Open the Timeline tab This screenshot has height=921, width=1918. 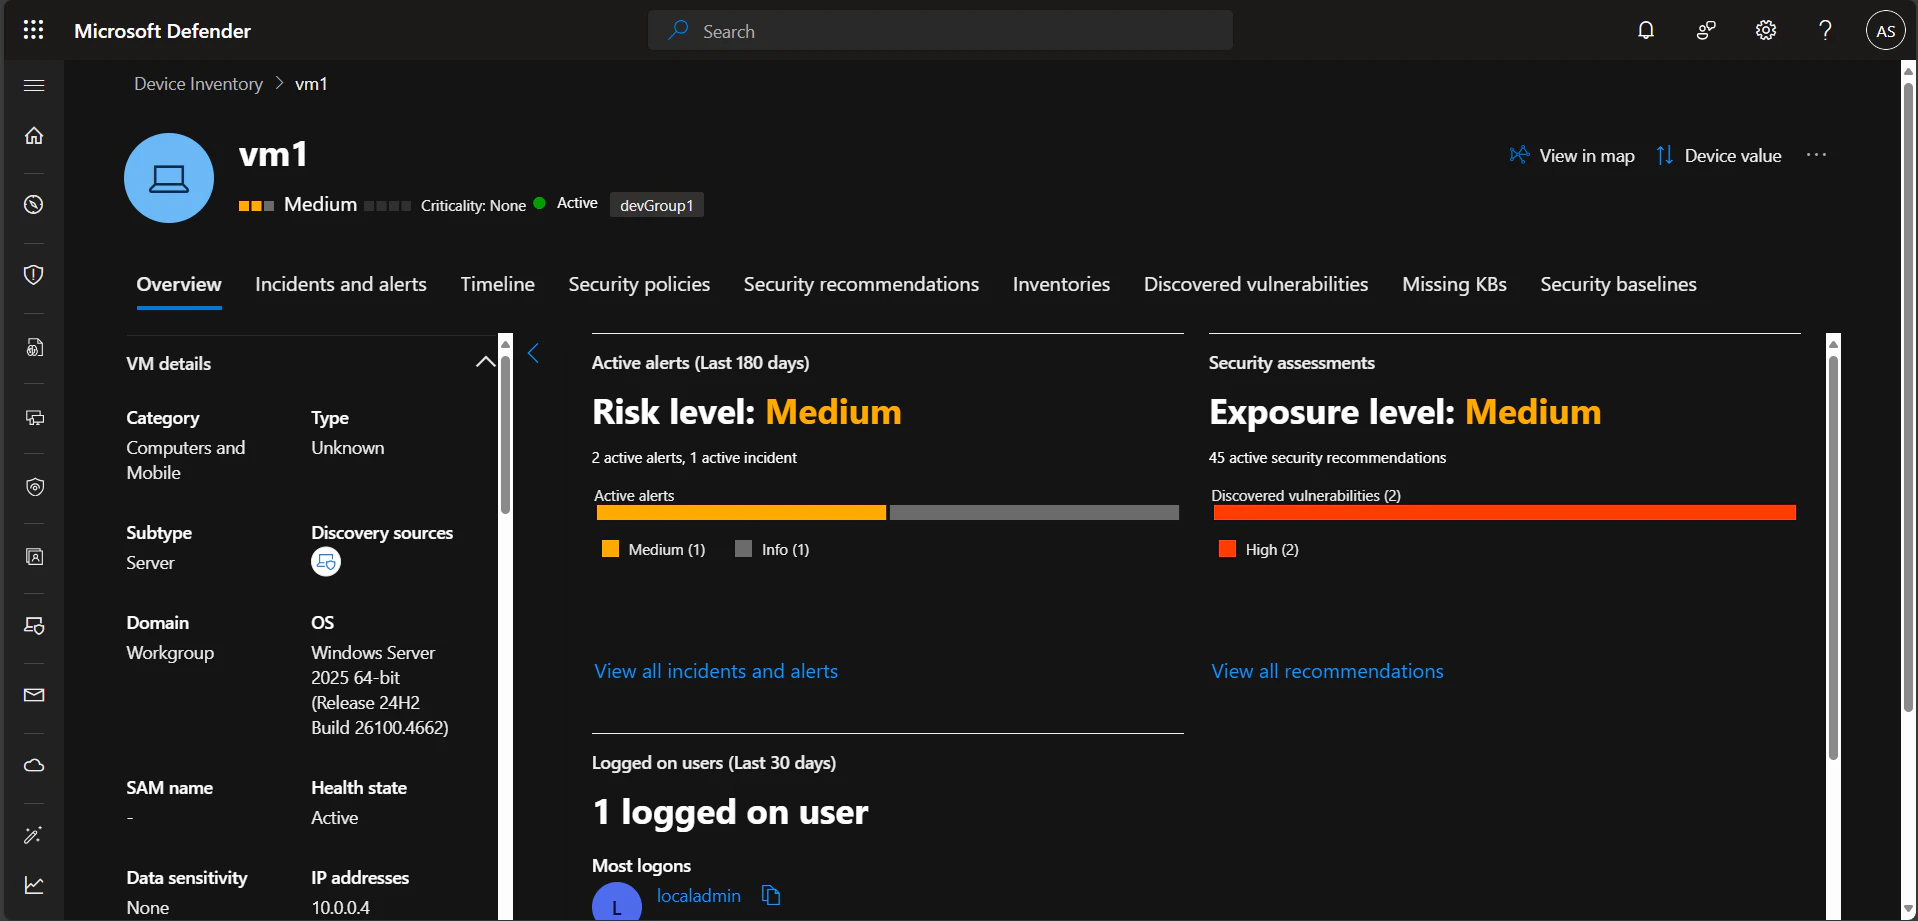(498, 284)
